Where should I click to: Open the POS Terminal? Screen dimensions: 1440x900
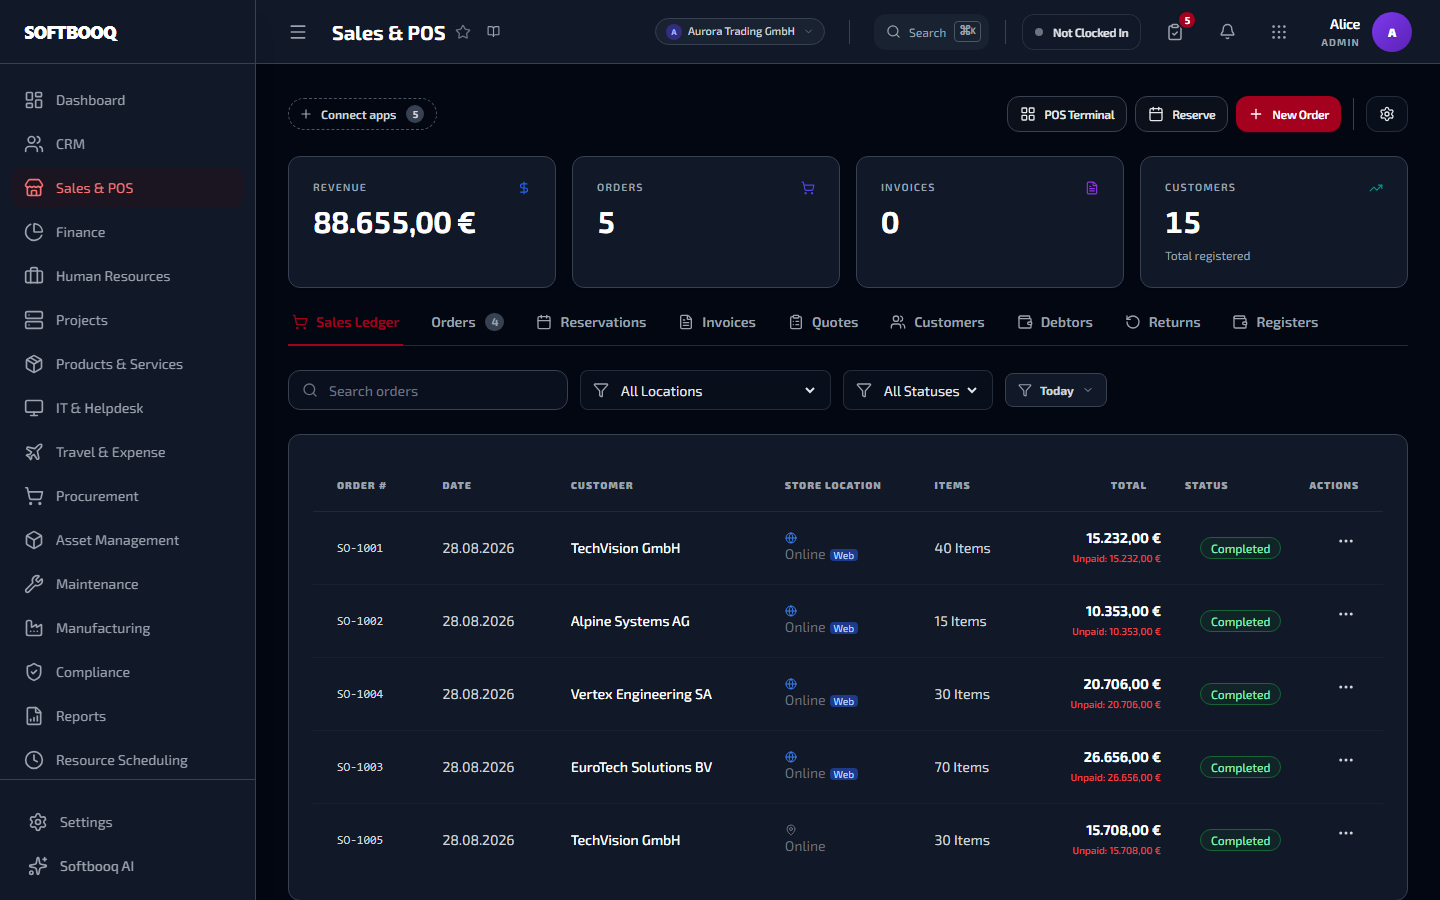click(1067, 114)
